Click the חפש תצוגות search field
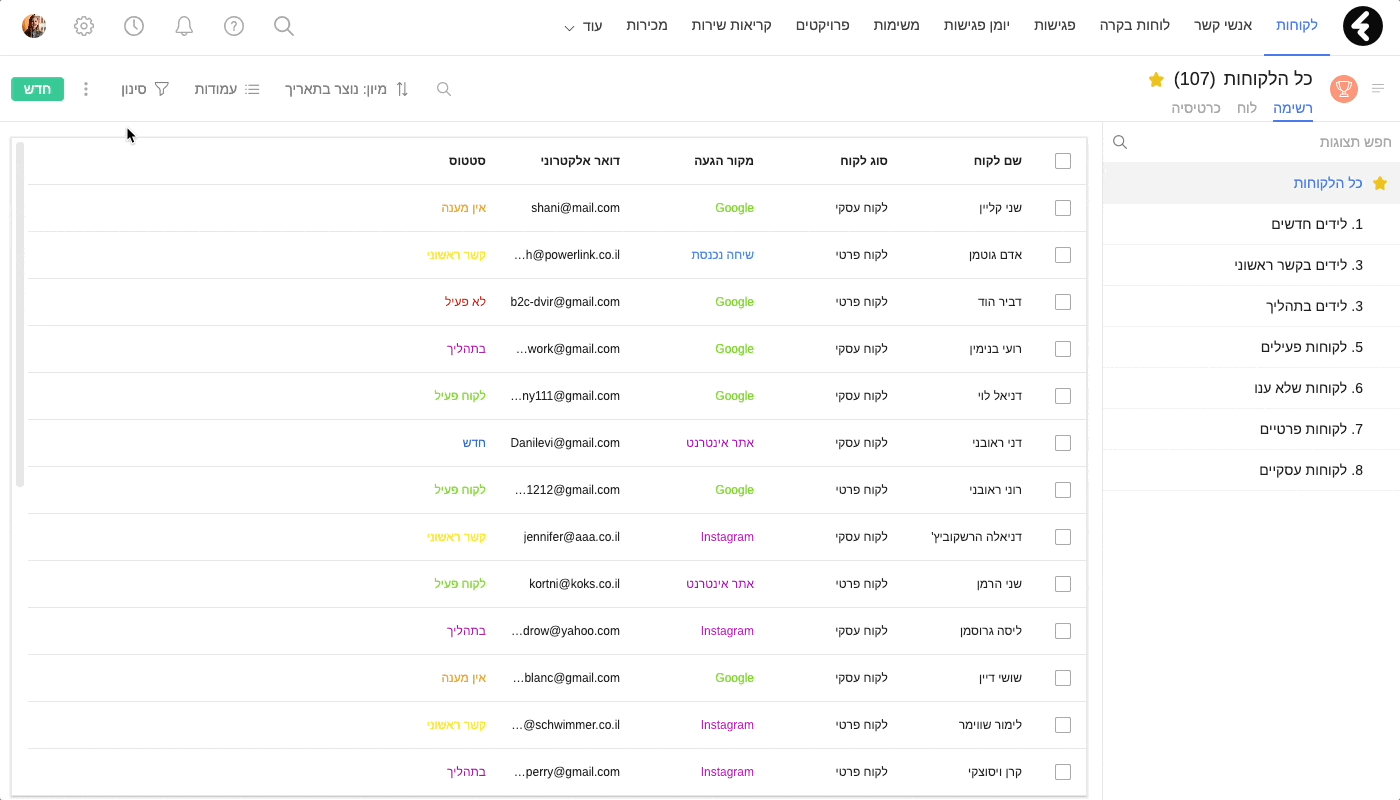This screenshot has width=1400, height=800. click(1251, 142)
